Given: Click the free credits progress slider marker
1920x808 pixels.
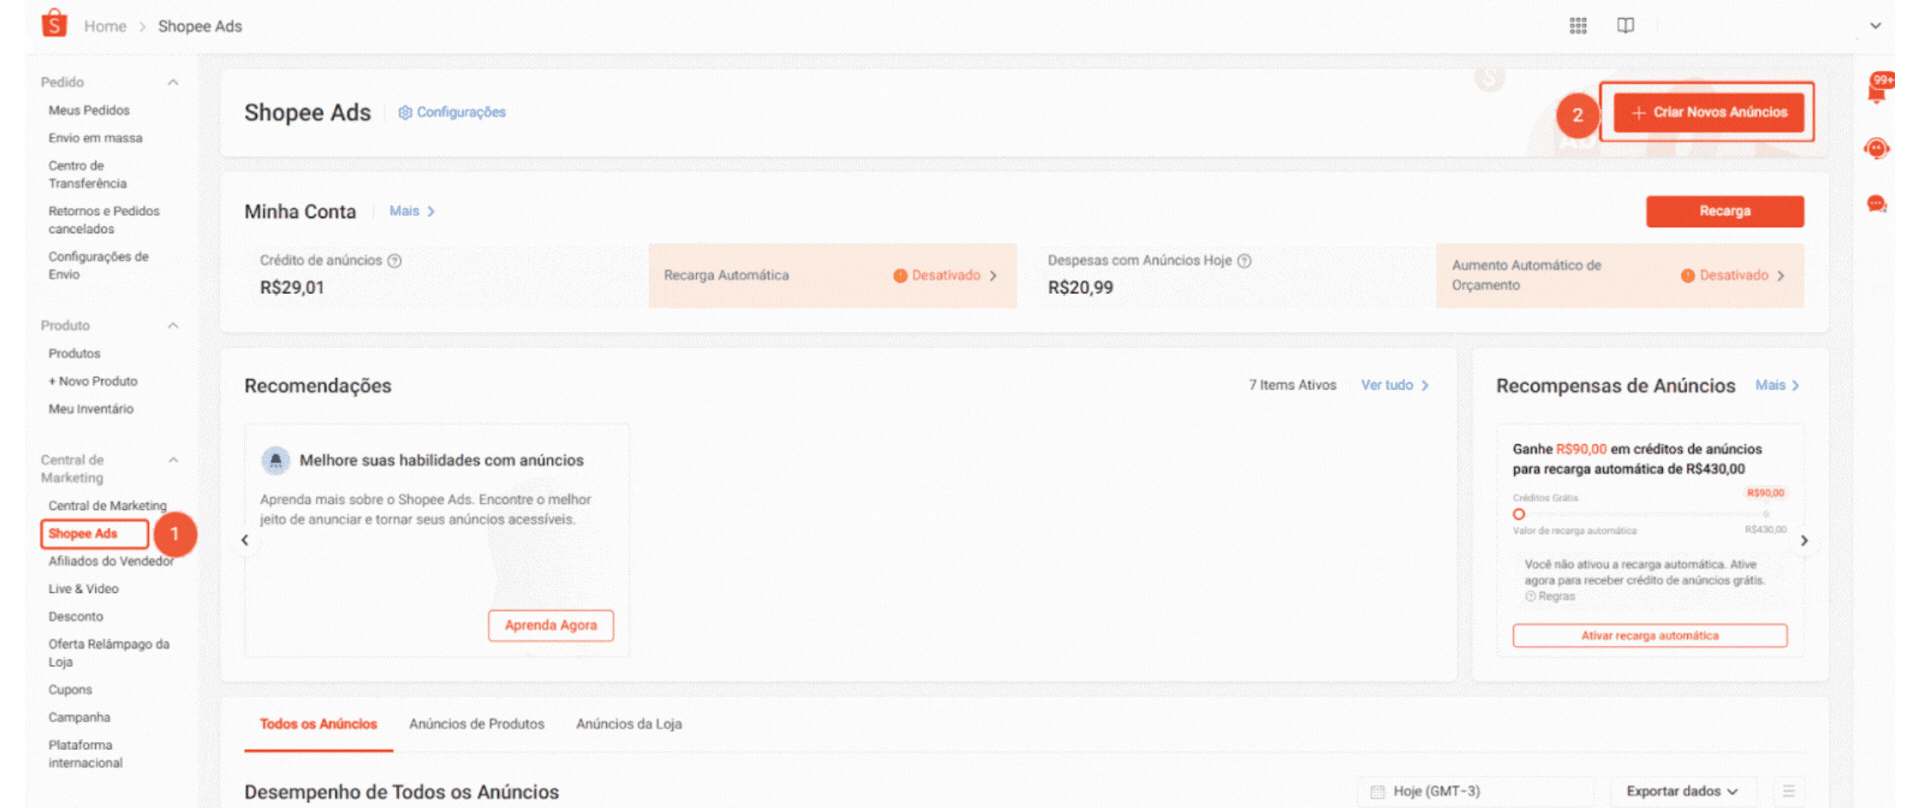Looking at the screenshot, I should tap(1518, 514).
